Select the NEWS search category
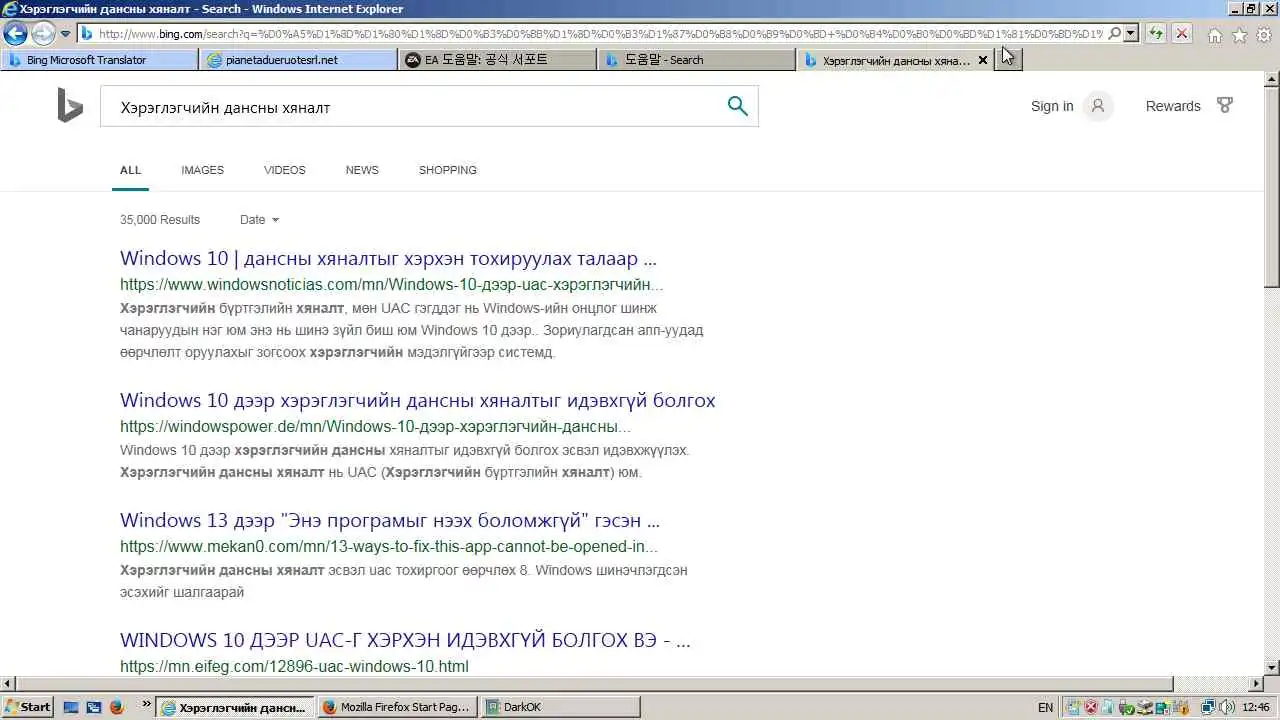 362,170
